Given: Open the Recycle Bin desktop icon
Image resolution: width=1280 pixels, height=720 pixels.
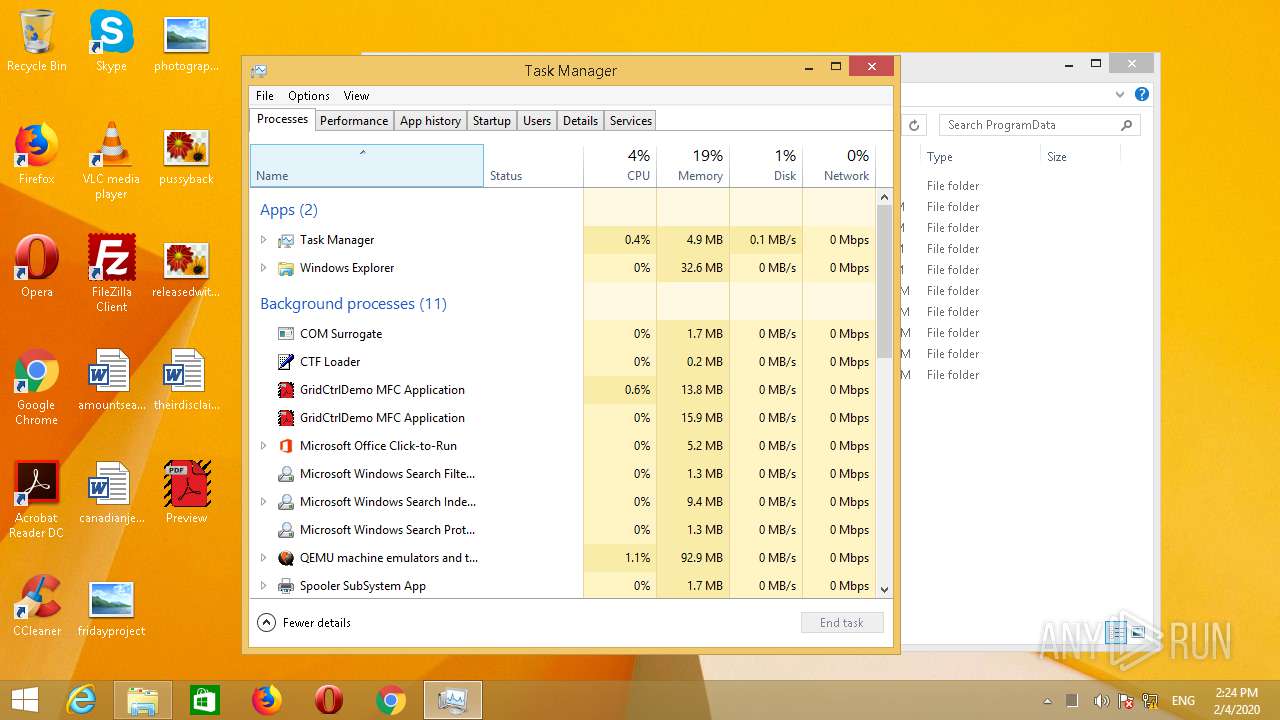Looking at the screenshot, I should tap(37, 40).
